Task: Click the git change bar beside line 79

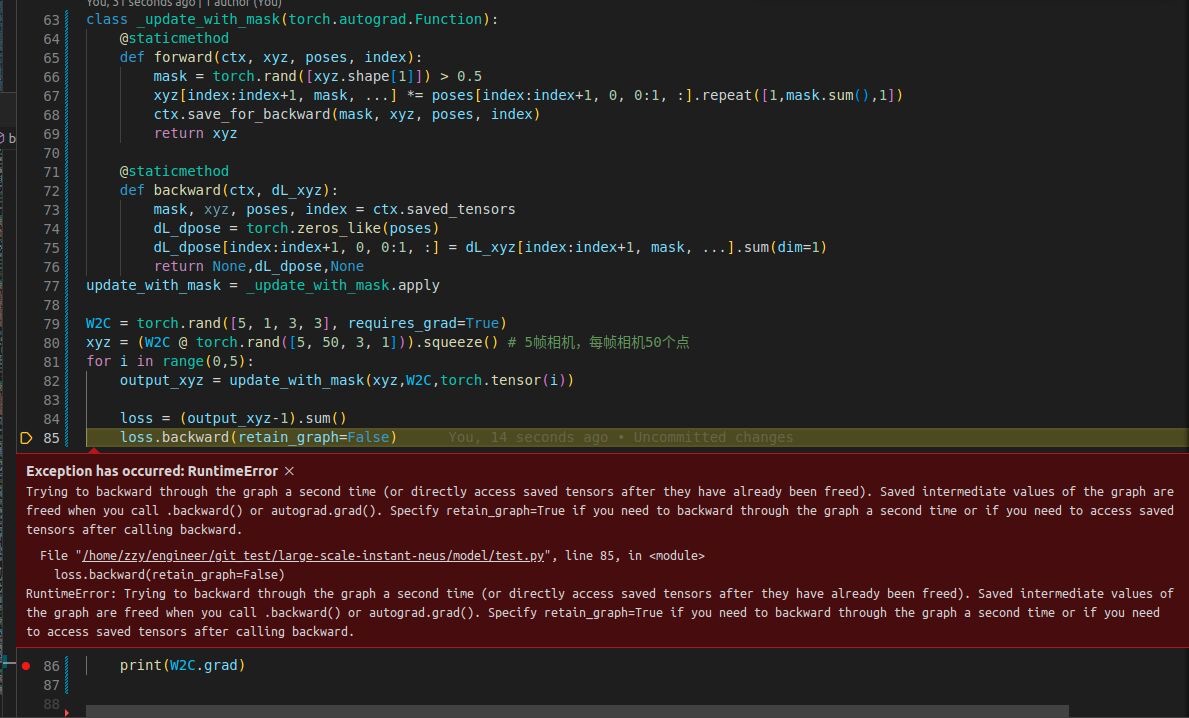Action: 69,323
